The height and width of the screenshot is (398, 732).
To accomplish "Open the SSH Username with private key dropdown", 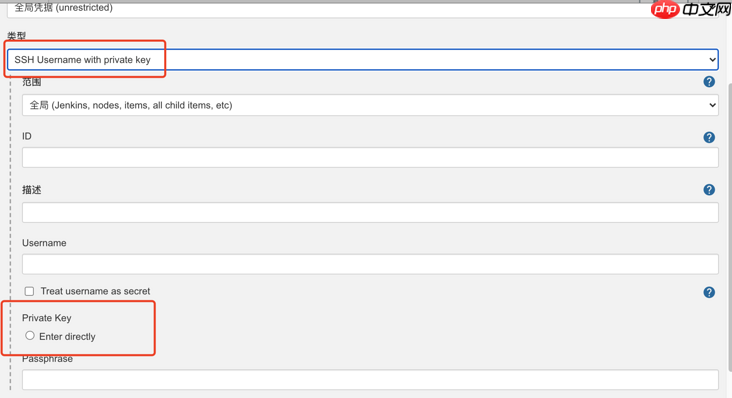I will [363, 60].
